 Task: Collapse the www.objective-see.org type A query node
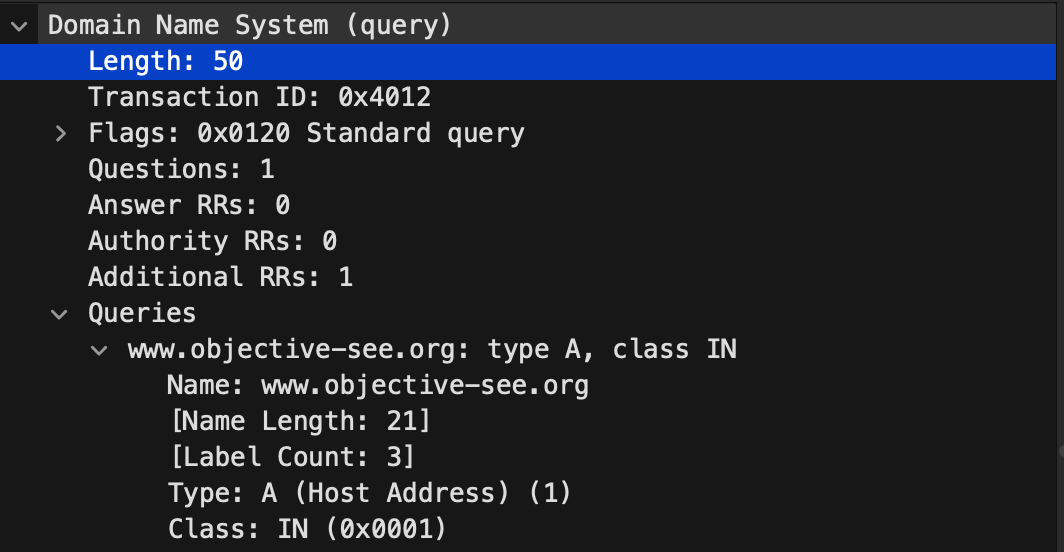tap(99, 350)
